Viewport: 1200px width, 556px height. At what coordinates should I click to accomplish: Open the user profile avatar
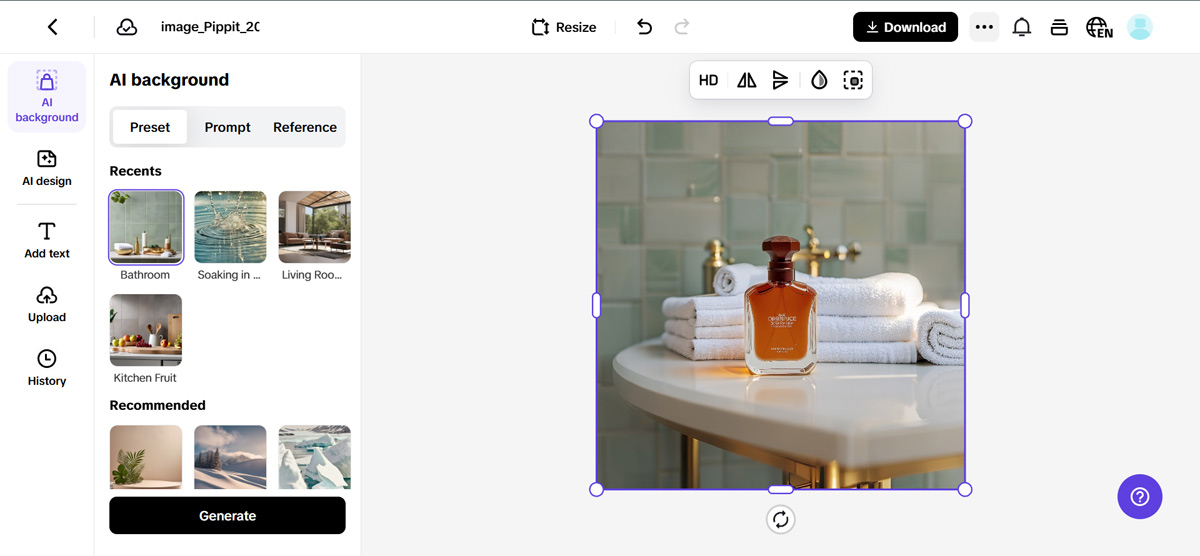tap(1140, 27)
